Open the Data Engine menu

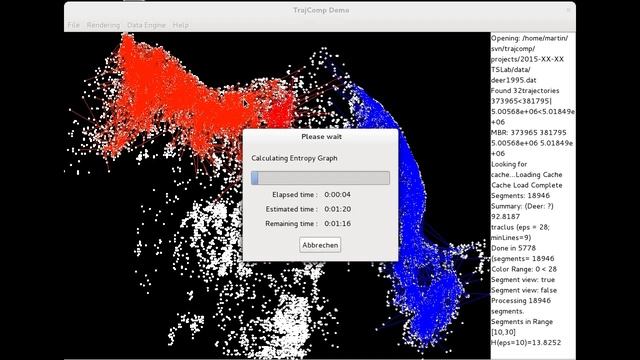coord(146,25)
